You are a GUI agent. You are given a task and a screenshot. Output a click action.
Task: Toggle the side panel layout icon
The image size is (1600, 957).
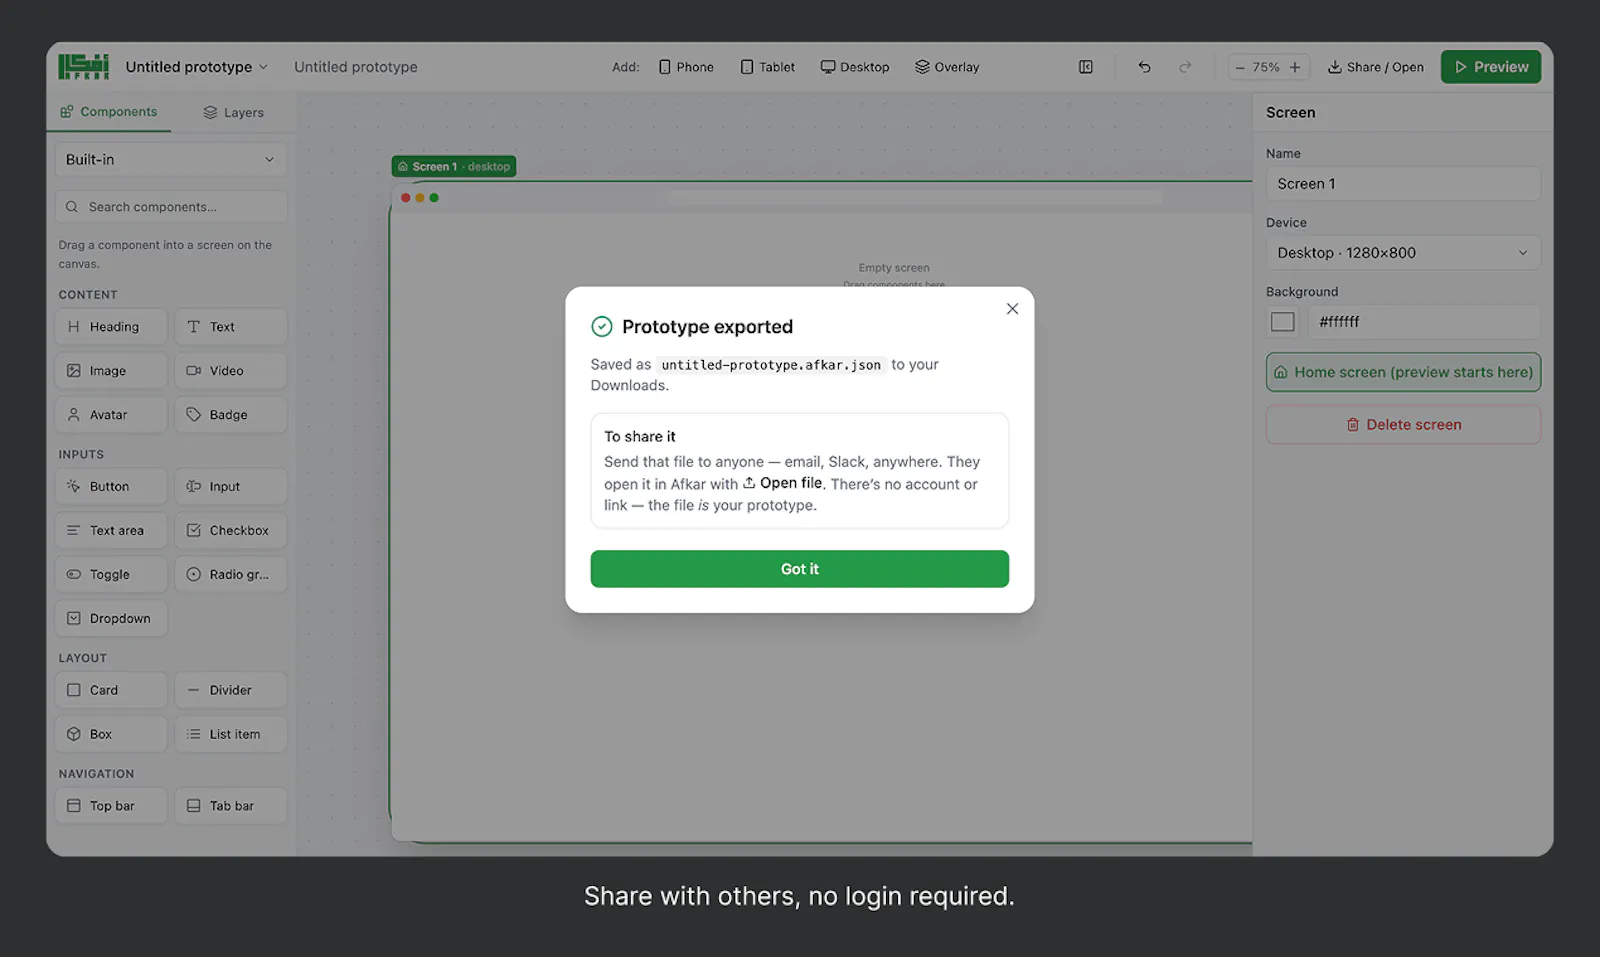coord(1086,67)
